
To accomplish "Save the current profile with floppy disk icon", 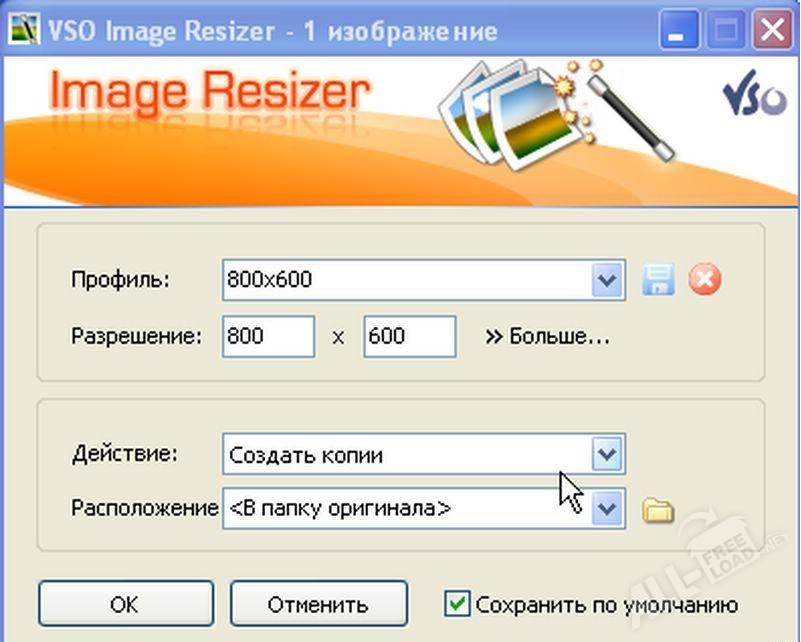I will point(657,280).
